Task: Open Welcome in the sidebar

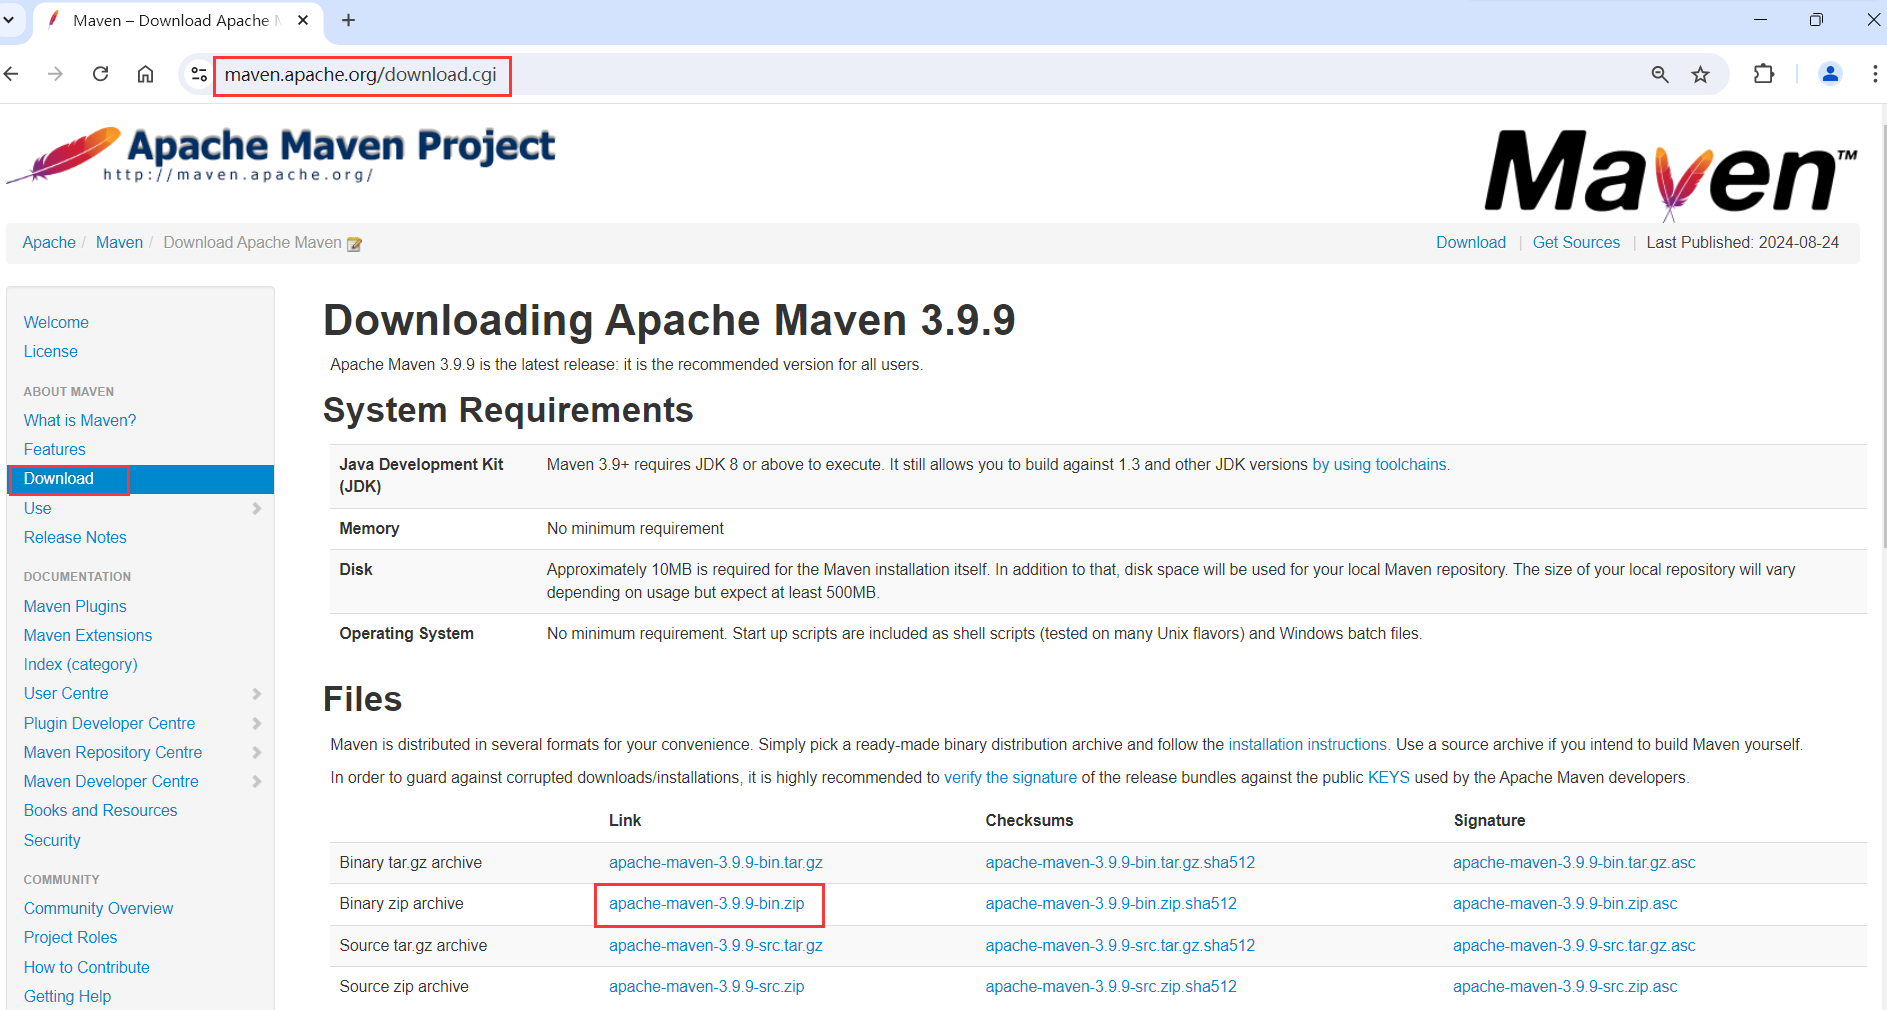Action: point(56,323)
